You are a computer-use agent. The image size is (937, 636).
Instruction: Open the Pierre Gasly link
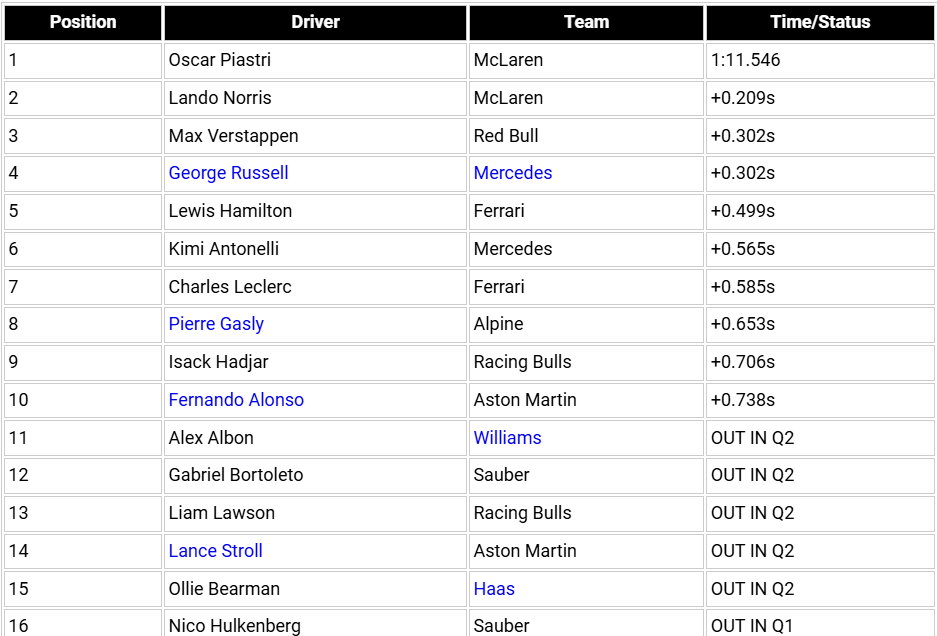216,324
